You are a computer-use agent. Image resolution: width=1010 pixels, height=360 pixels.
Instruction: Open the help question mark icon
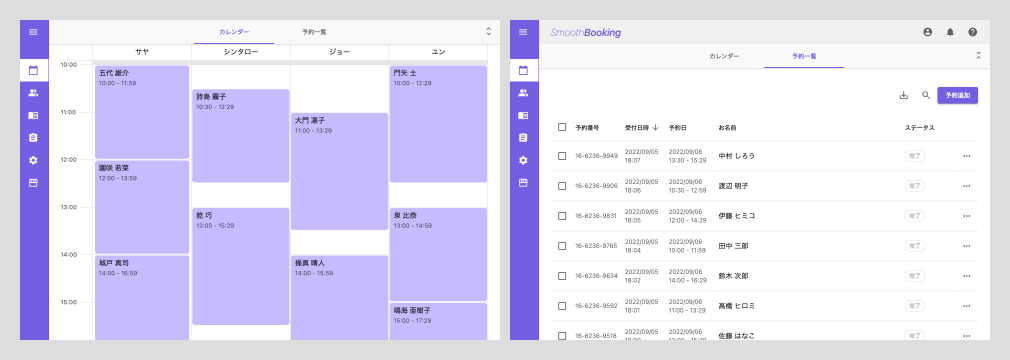tap(973, 32)
